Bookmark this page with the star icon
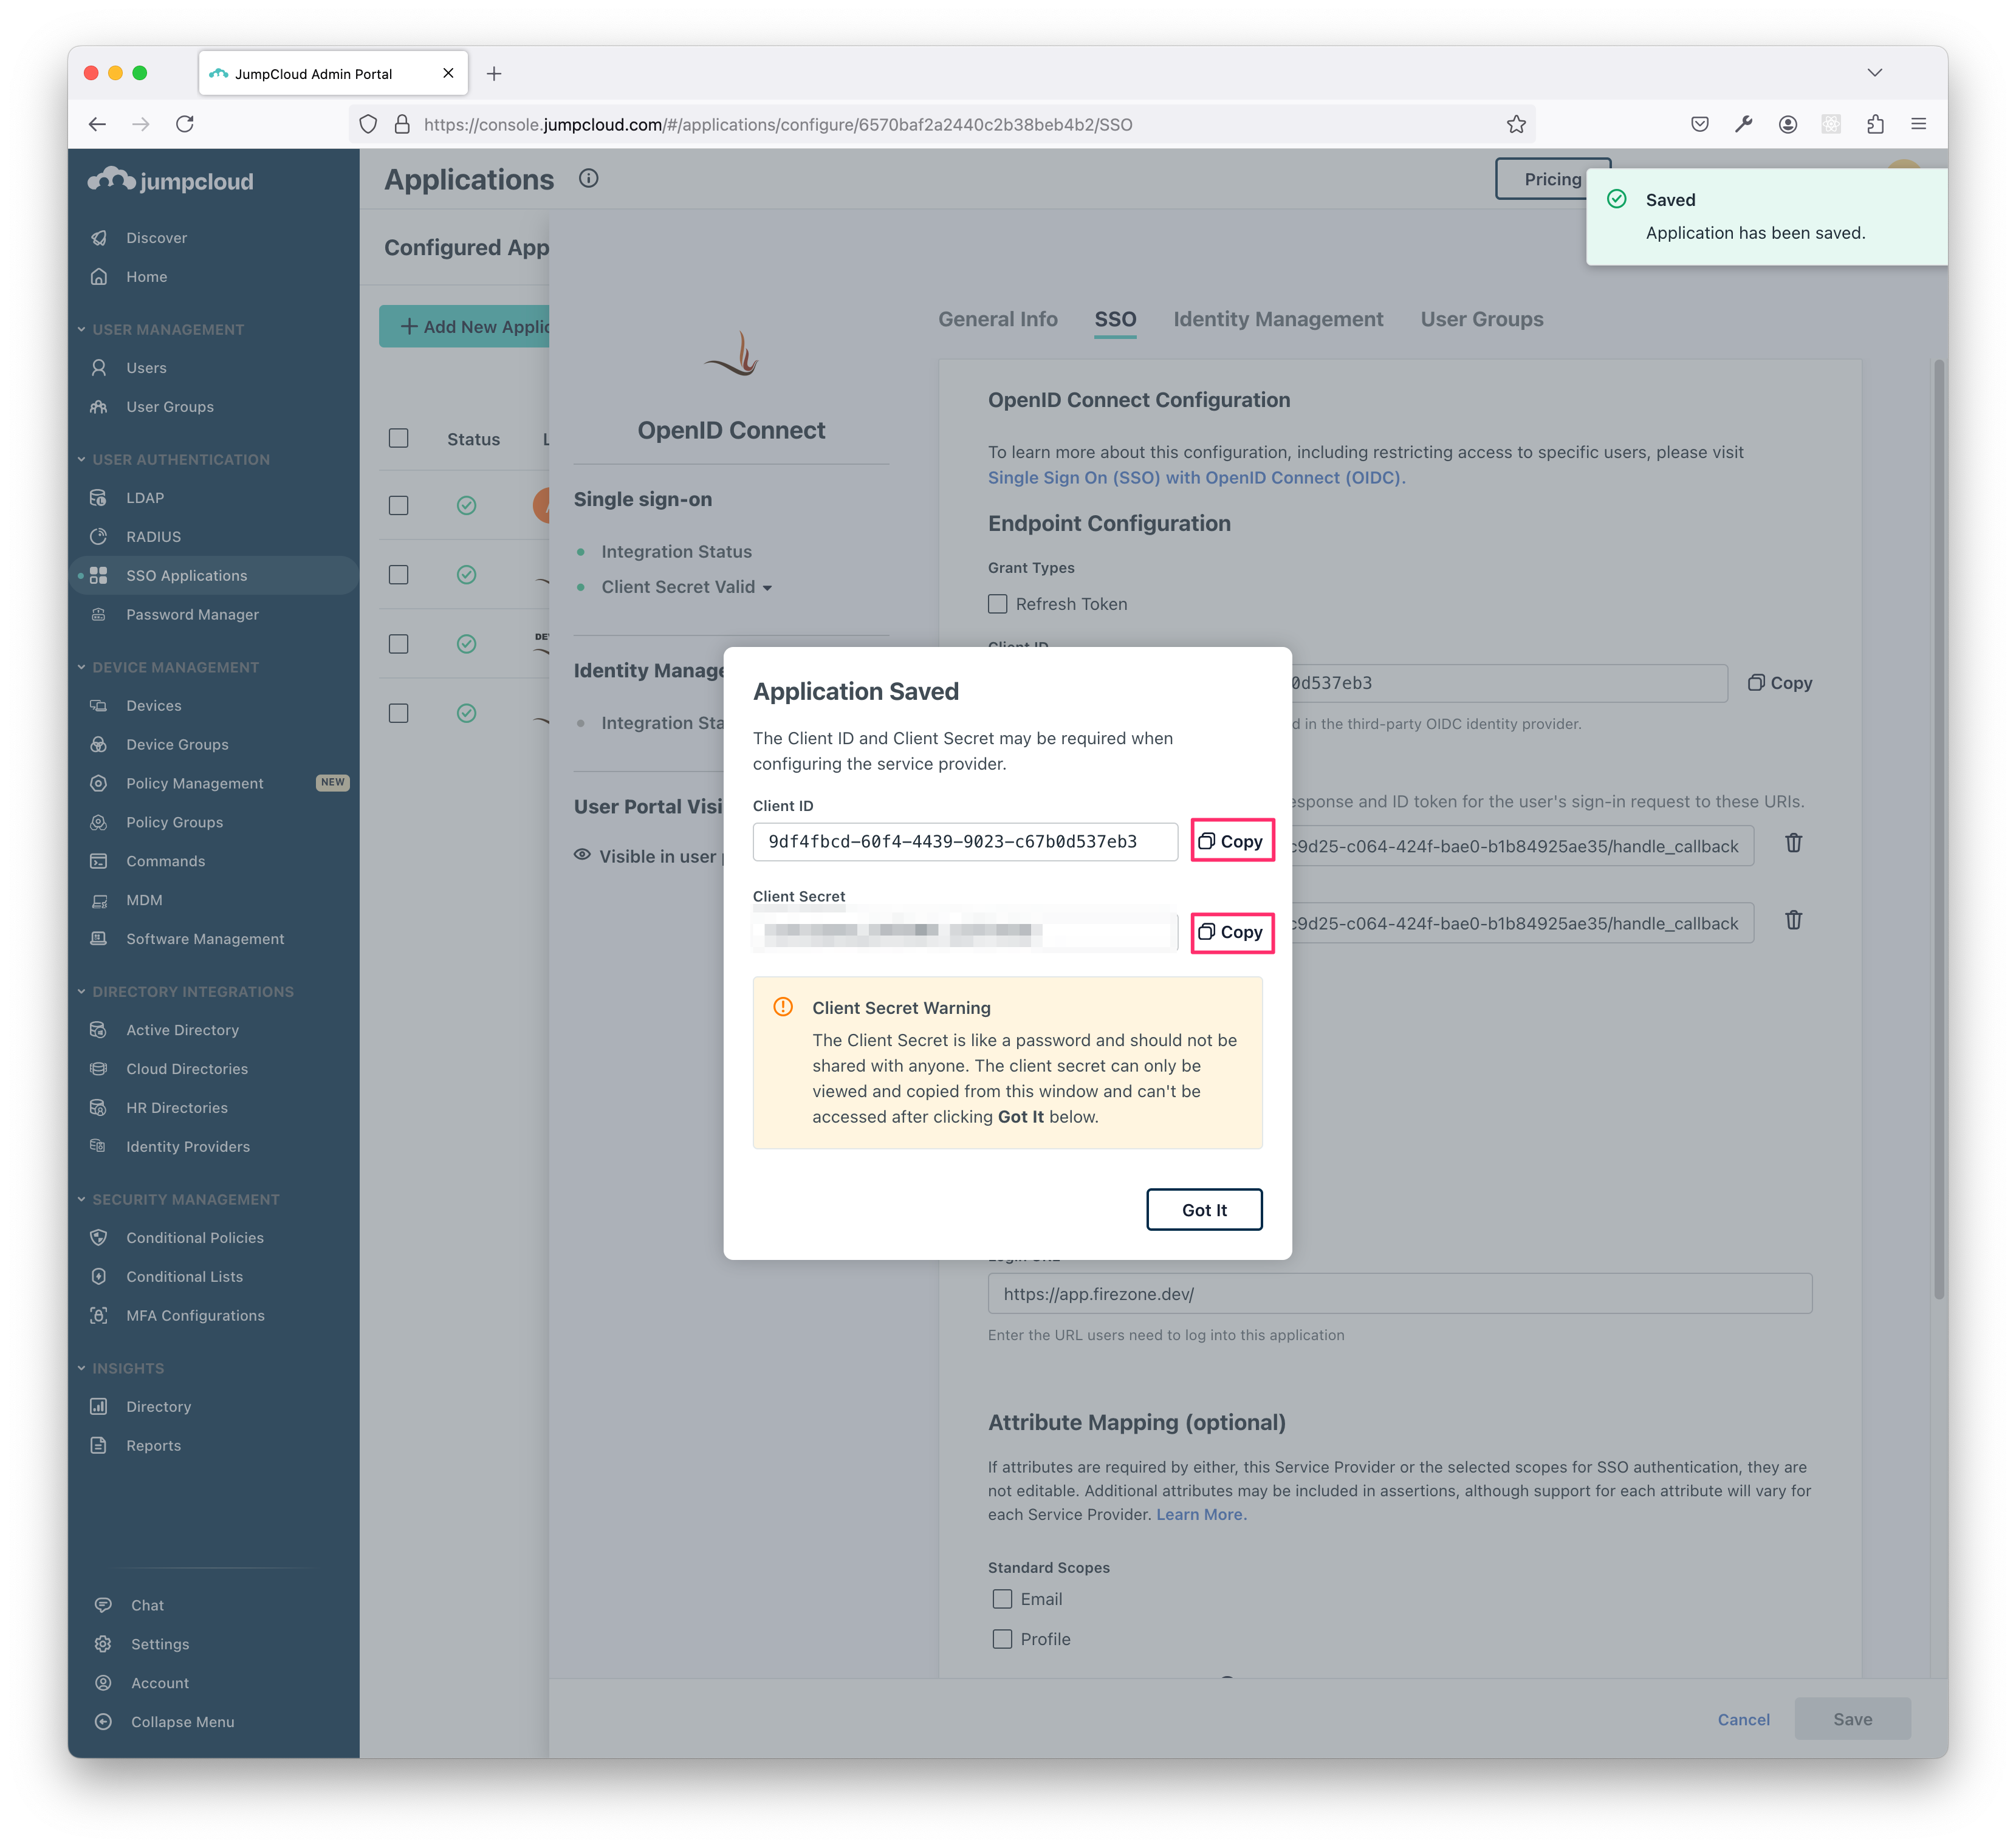 point(1516,124)
